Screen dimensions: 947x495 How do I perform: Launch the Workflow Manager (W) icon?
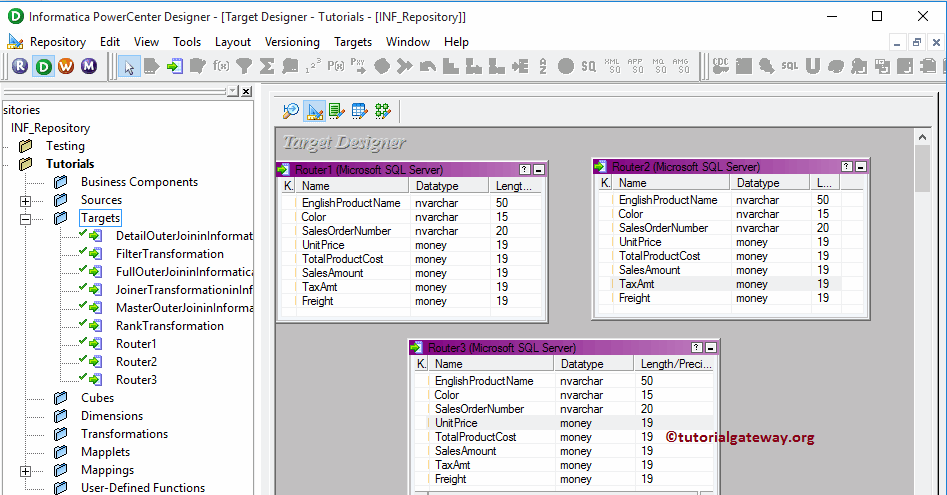click(x=66, y=66)
